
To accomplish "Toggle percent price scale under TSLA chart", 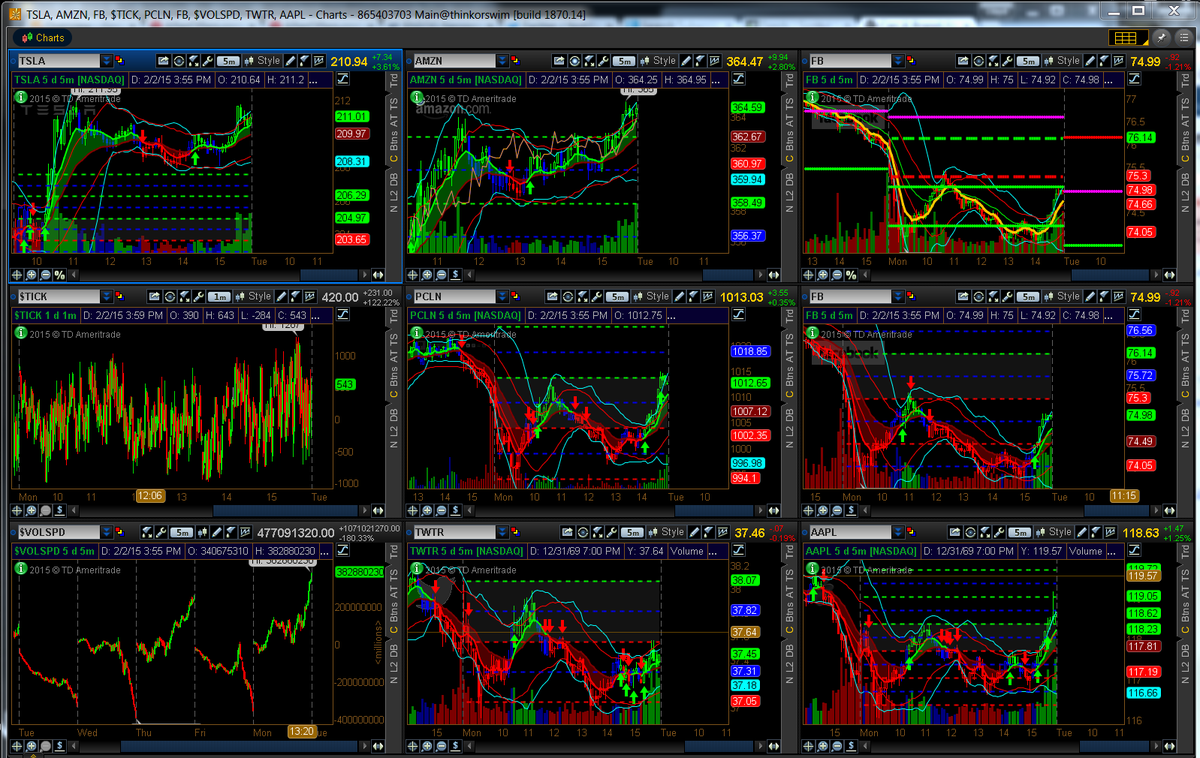I will pyautogui.click(x=60, y=275).
